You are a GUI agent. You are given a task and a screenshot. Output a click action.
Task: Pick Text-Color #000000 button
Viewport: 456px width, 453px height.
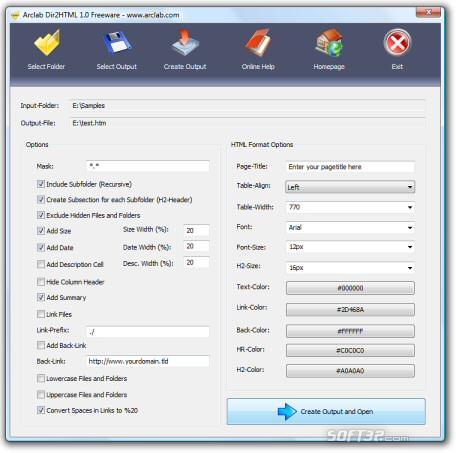[350, 288]
